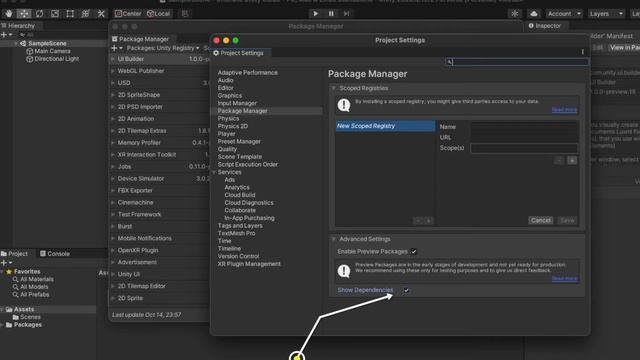Image resolution: width=640 pixels, height=360 pixels.
Task: Click create plus in Hierarchy panel
Action: pyautogui.click(x=6, y=35)
